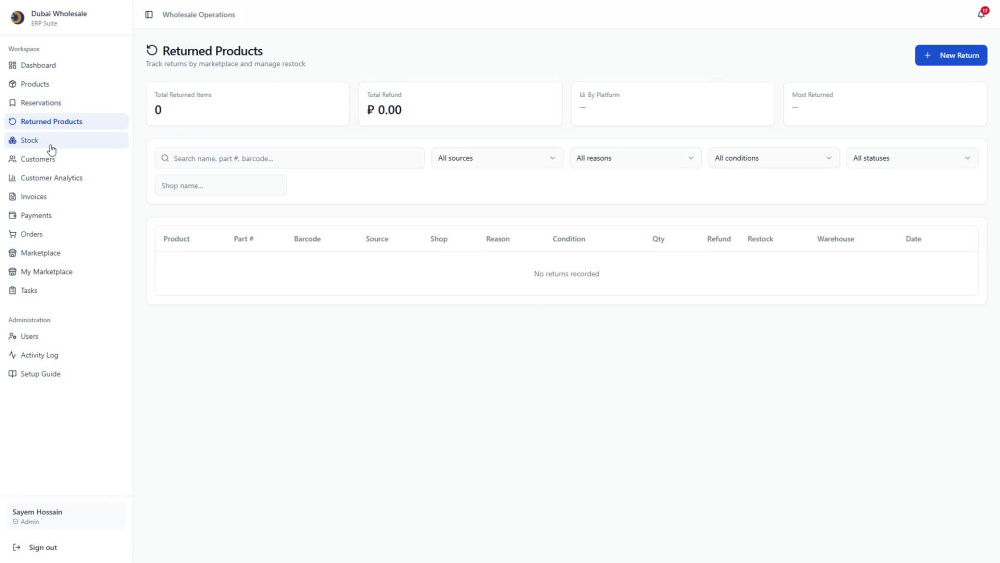Click the Customer Analytics chart icon
Viewport: 1000px width, 563px height.
click(12, 178)
